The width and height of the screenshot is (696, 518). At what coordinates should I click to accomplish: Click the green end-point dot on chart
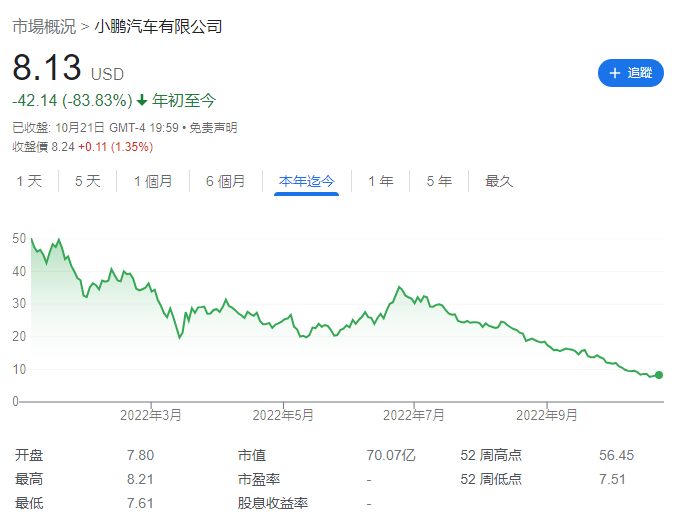[x=659, y=375]
